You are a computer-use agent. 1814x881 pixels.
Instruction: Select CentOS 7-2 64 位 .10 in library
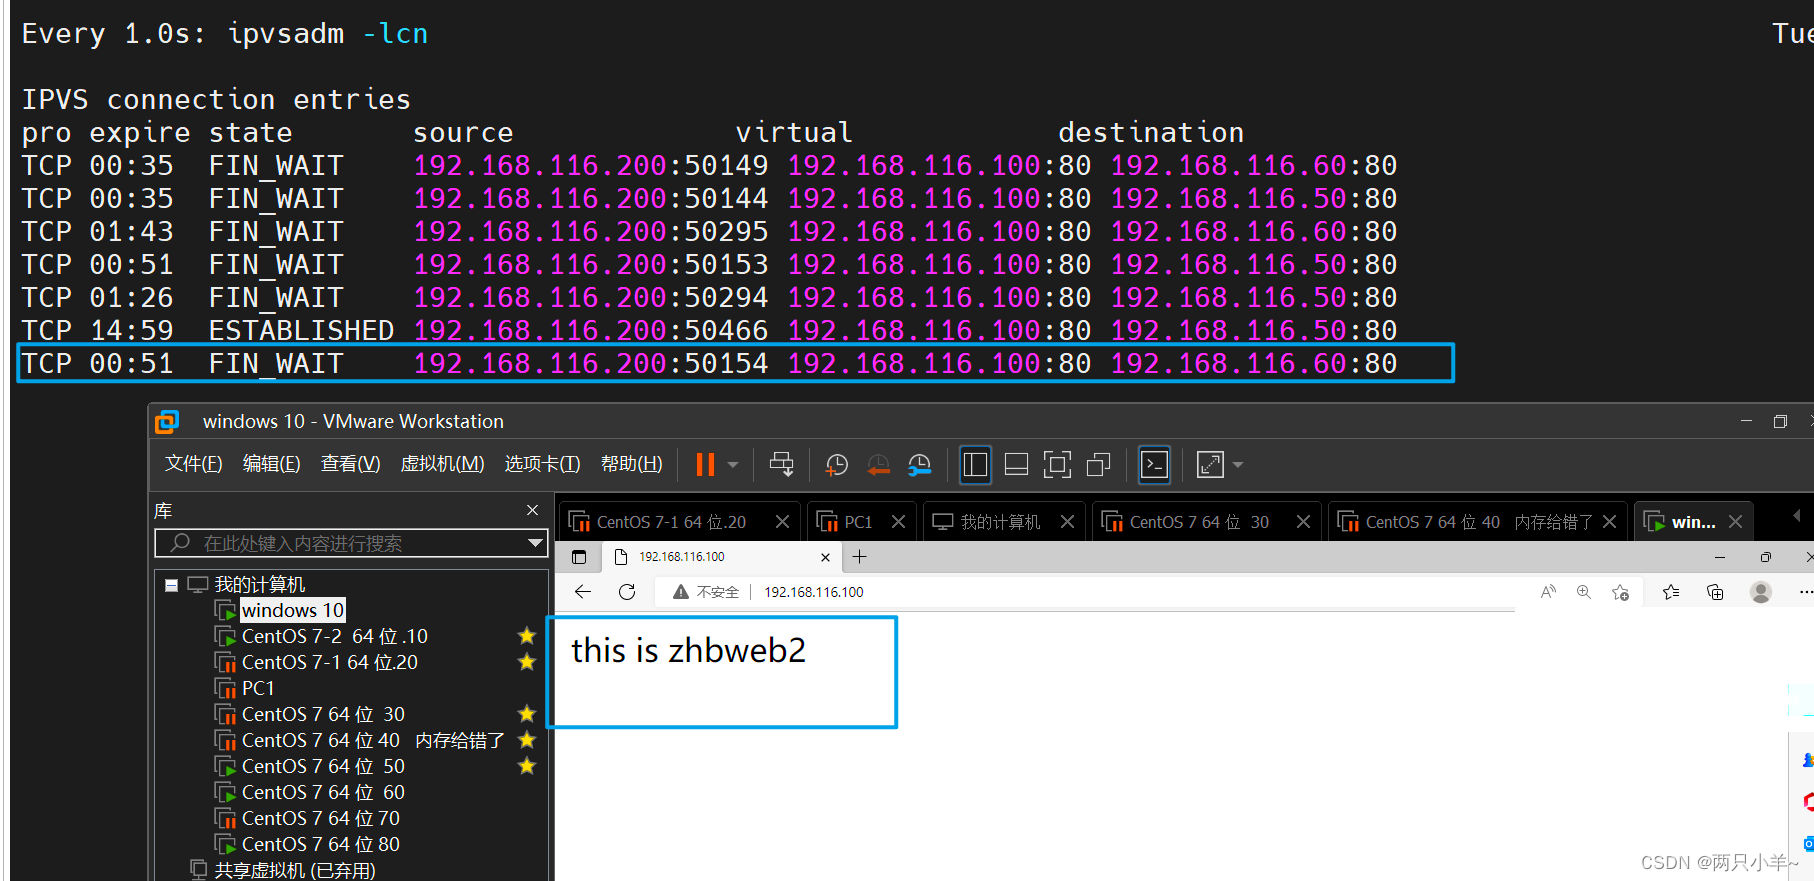334,636
